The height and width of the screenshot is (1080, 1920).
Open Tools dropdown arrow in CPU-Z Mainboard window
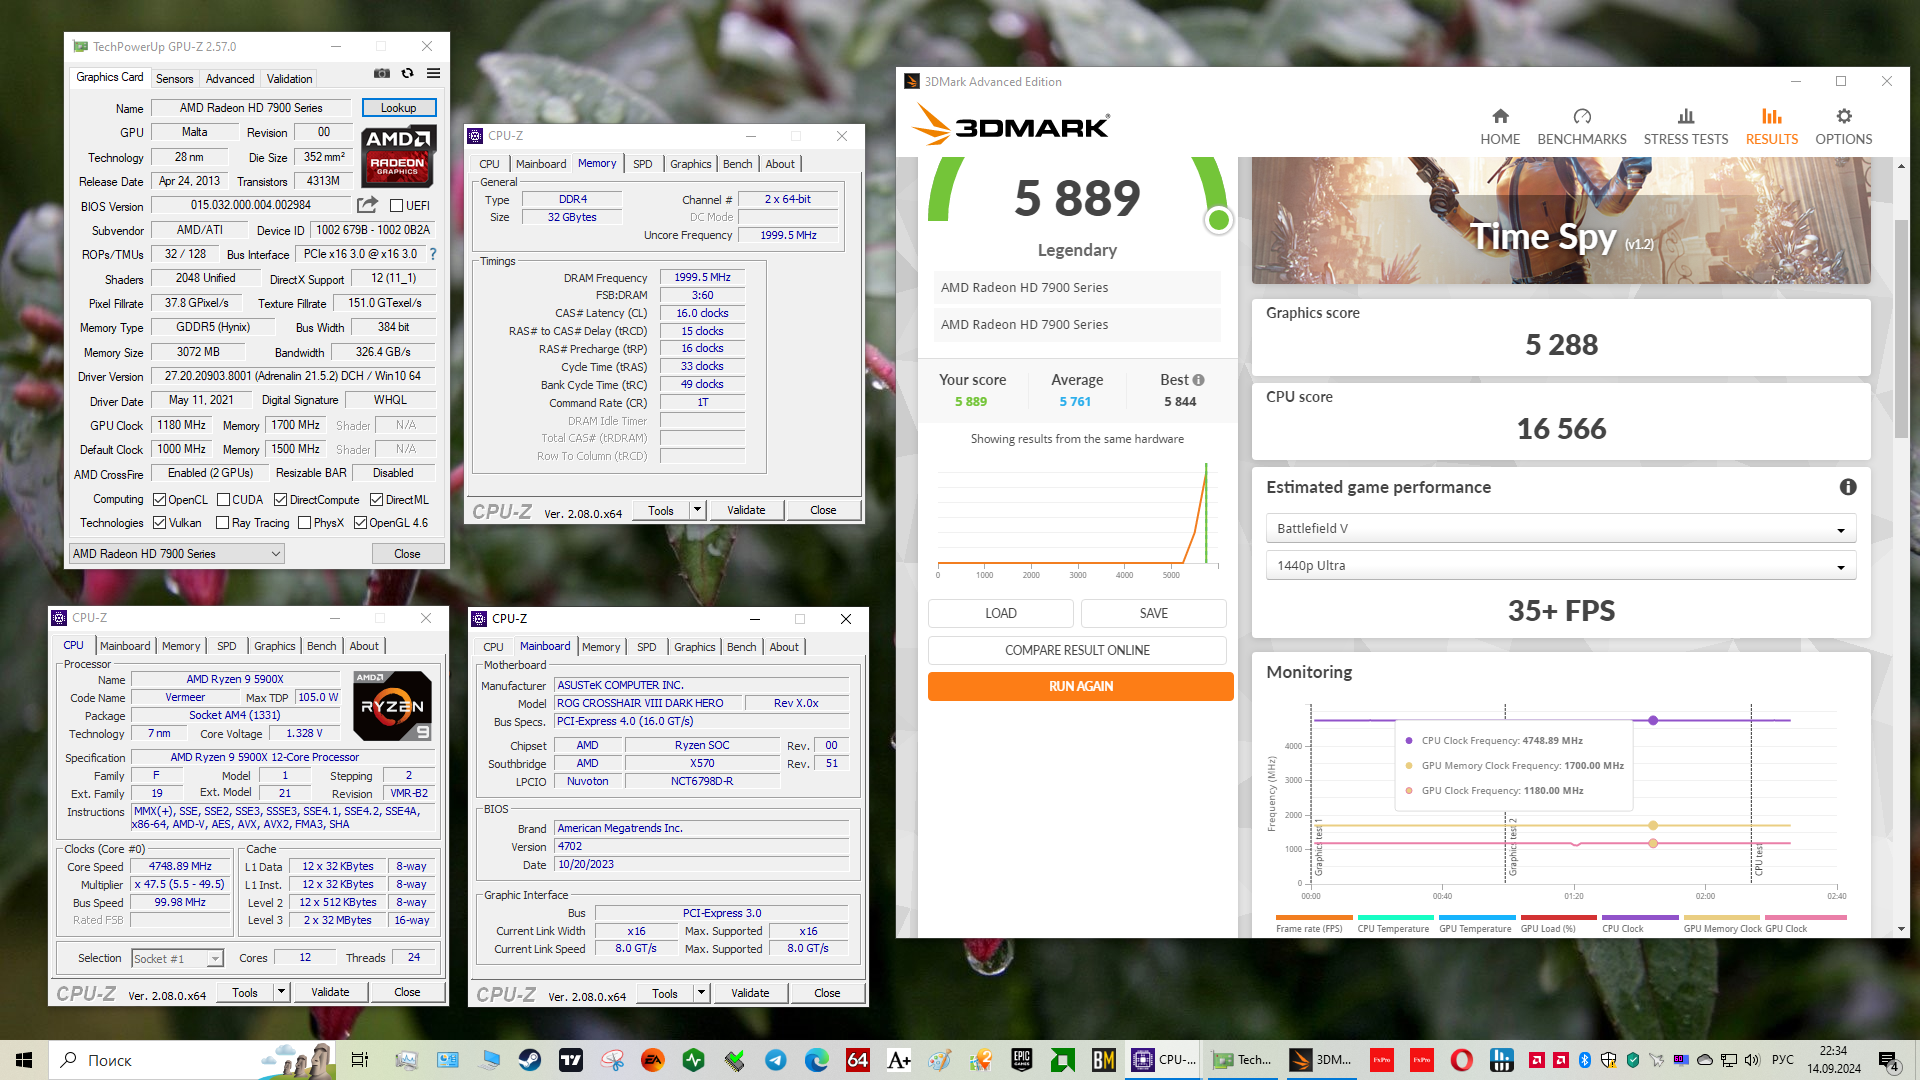click(x=701, y=993)
